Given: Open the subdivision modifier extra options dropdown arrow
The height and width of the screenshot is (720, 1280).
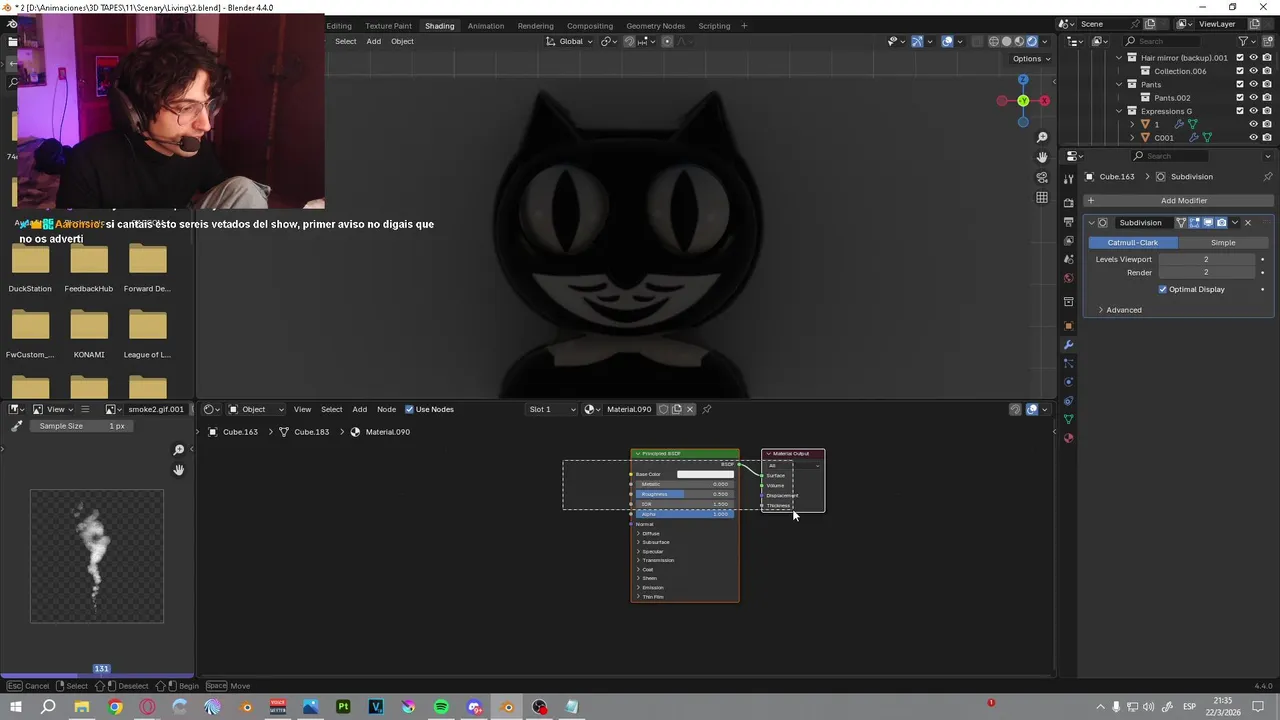Looking at the screenshot, I should pyautogui.click(x=1235, y=223).
